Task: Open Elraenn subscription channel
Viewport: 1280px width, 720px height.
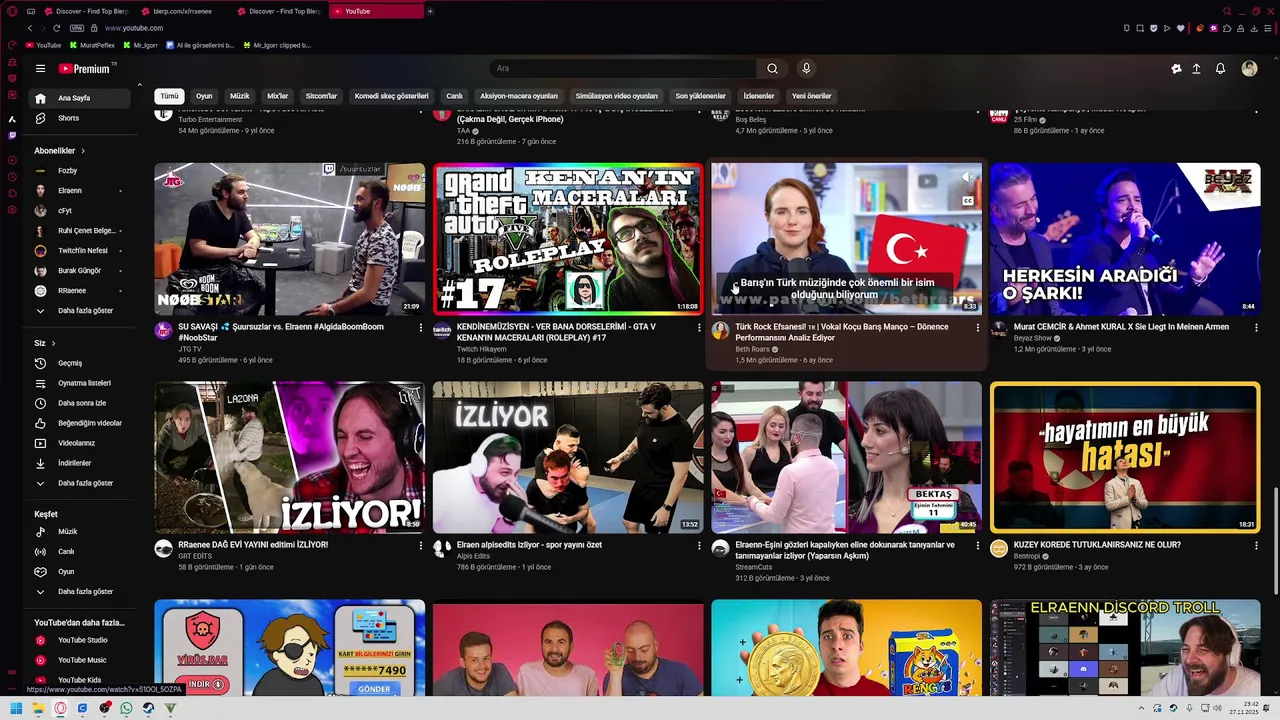Action: coord(78,191)
